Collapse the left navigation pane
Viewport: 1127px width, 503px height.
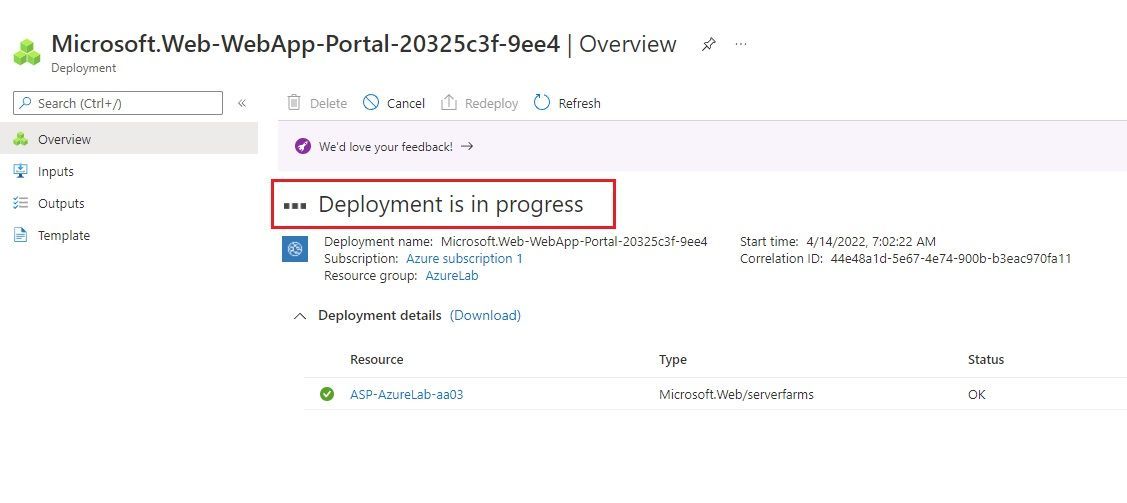coord(242,103)
